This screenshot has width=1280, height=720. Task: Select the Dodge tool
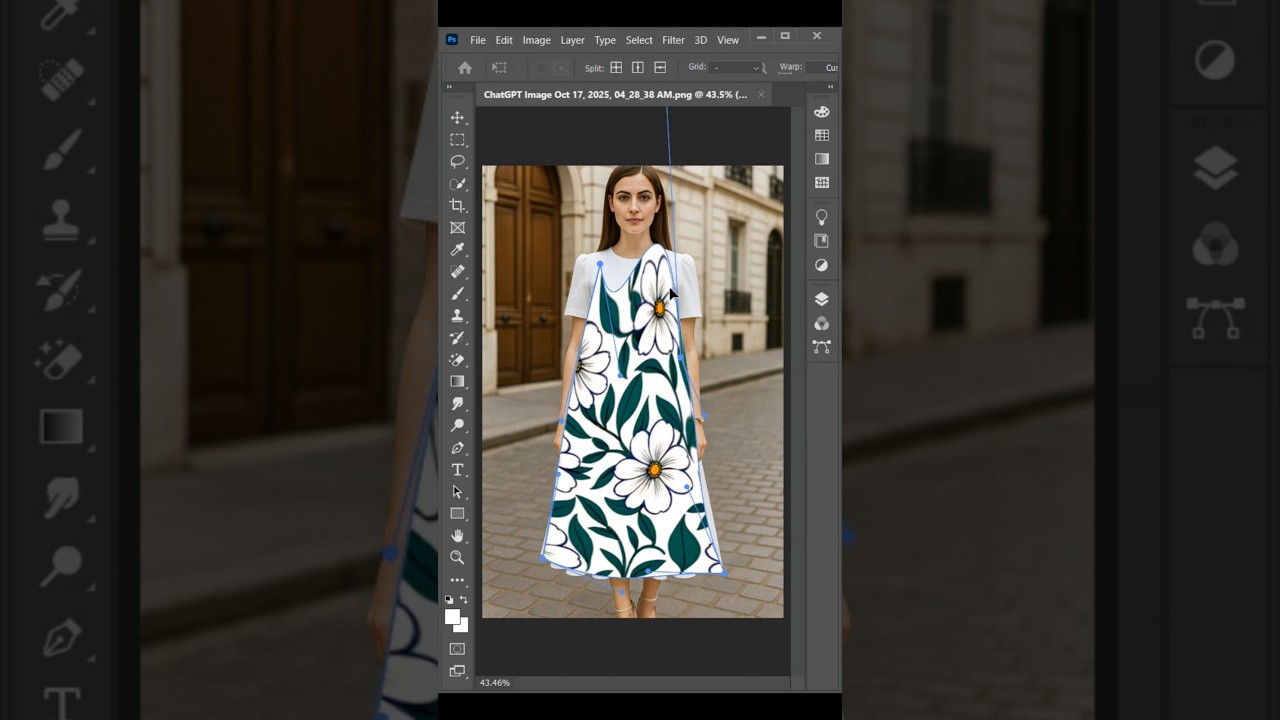coord(457,426)
